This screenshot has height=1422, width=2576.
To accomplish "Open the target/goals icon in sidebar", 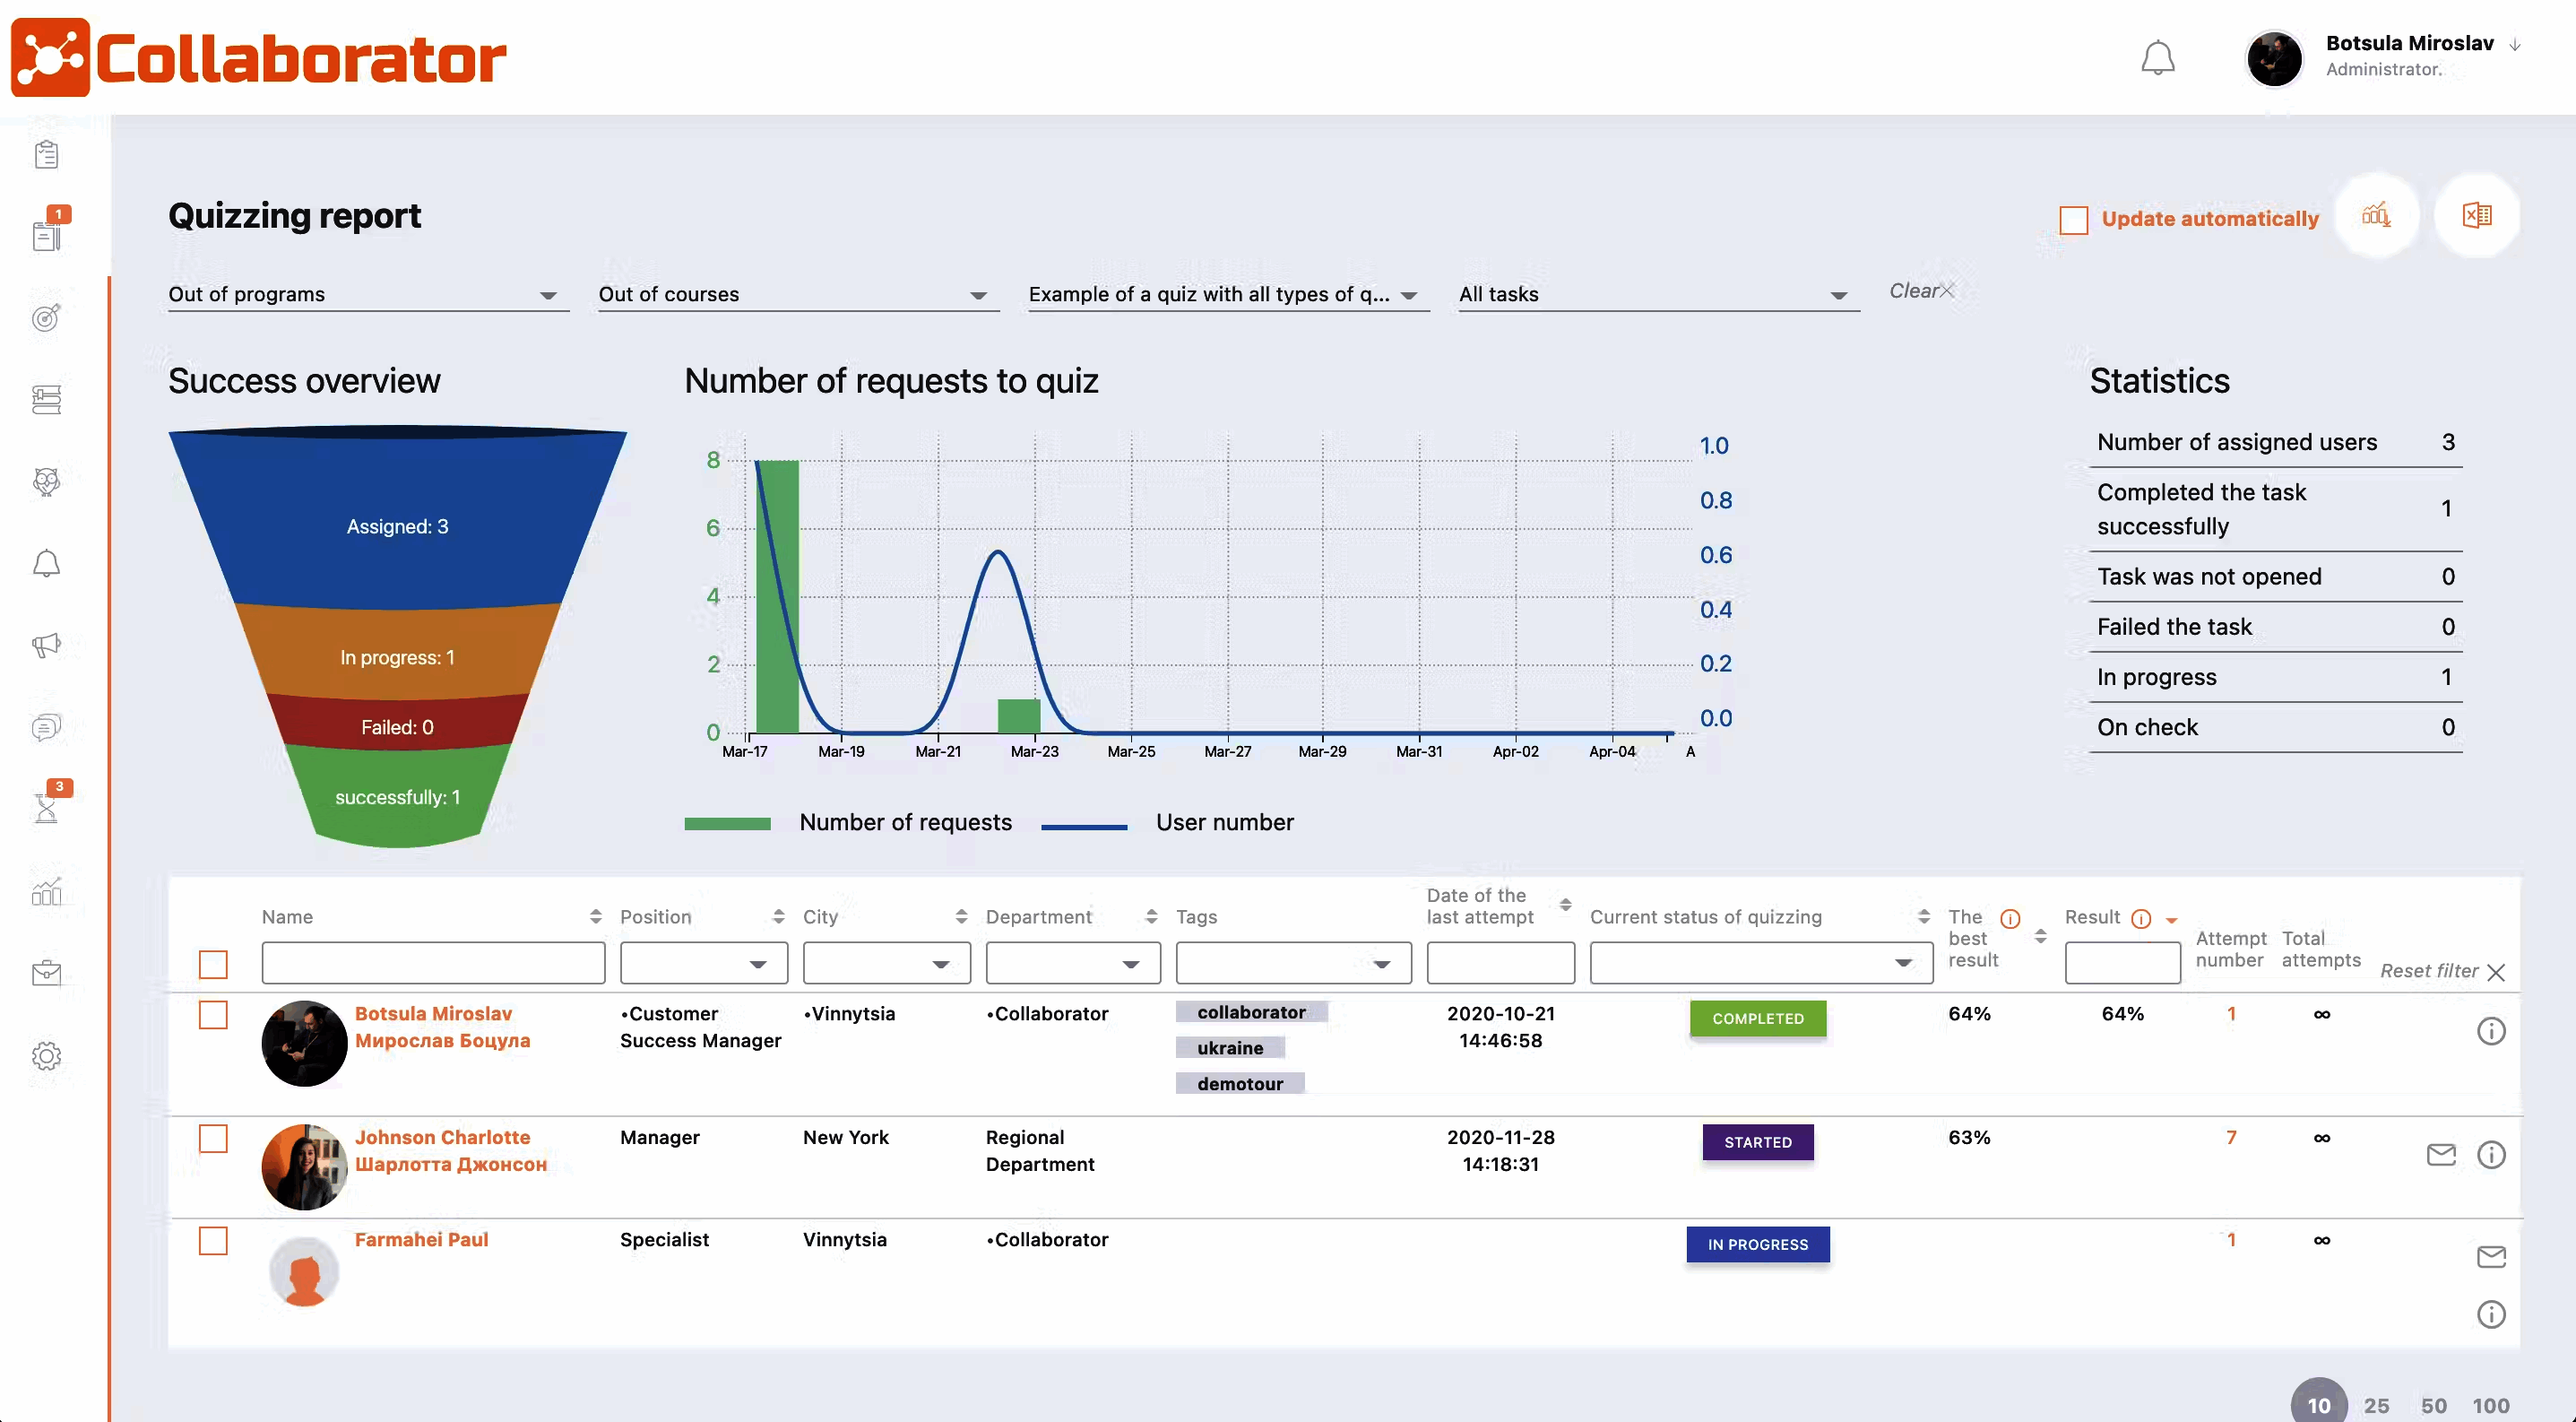I will (46, 318).
